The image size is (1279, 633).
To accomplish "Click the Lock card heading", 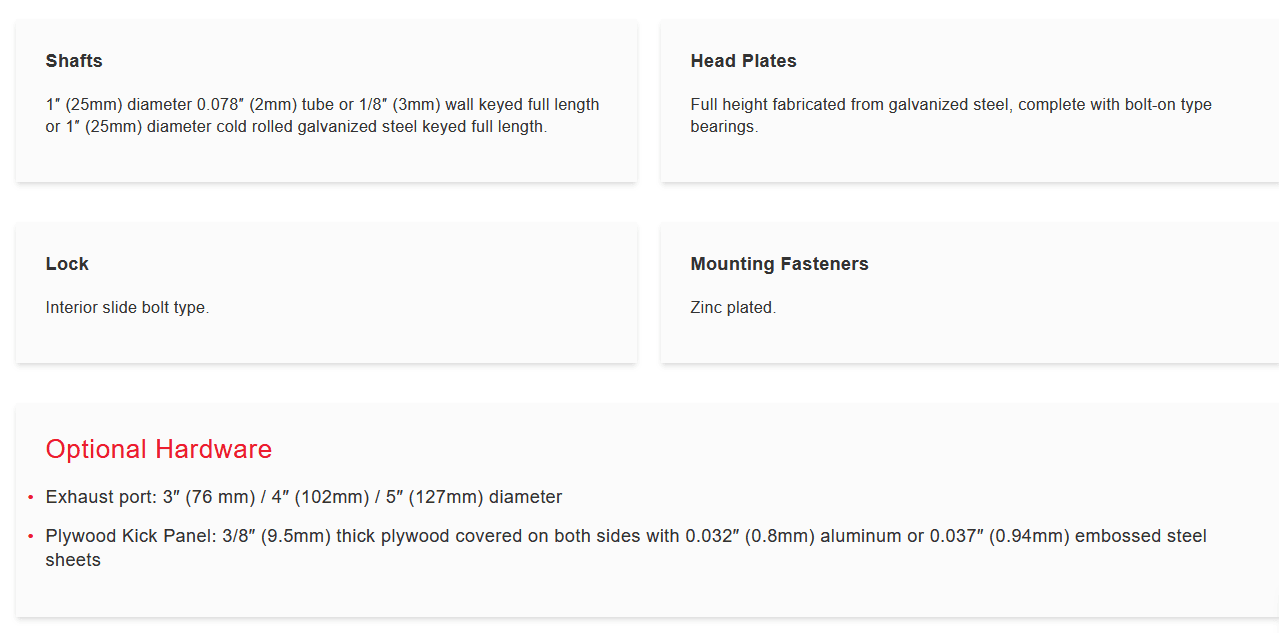I will tap(67, 264).
